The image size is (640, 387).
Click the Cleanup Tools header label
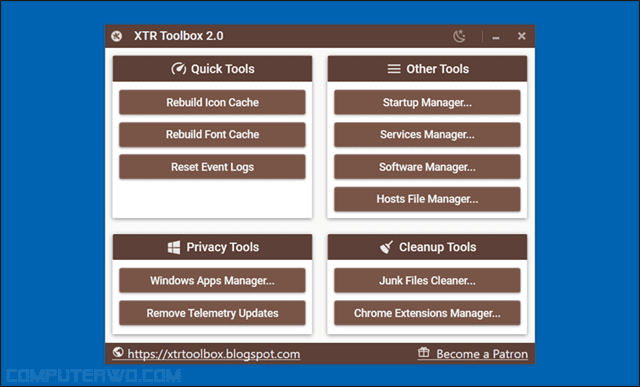pos(438,247)
